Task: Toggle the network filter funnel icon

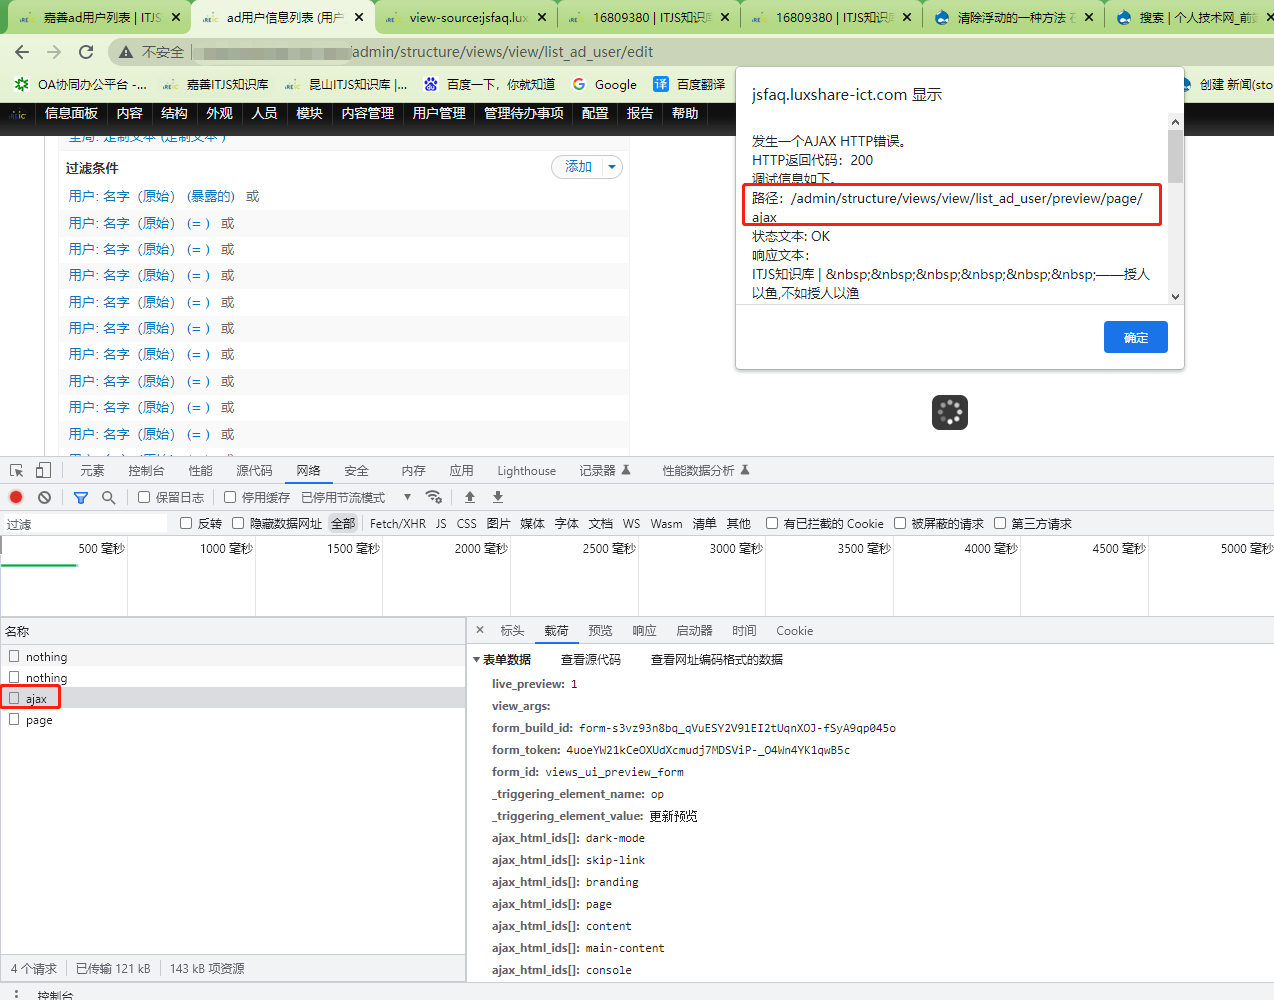Action: [81, 497]
